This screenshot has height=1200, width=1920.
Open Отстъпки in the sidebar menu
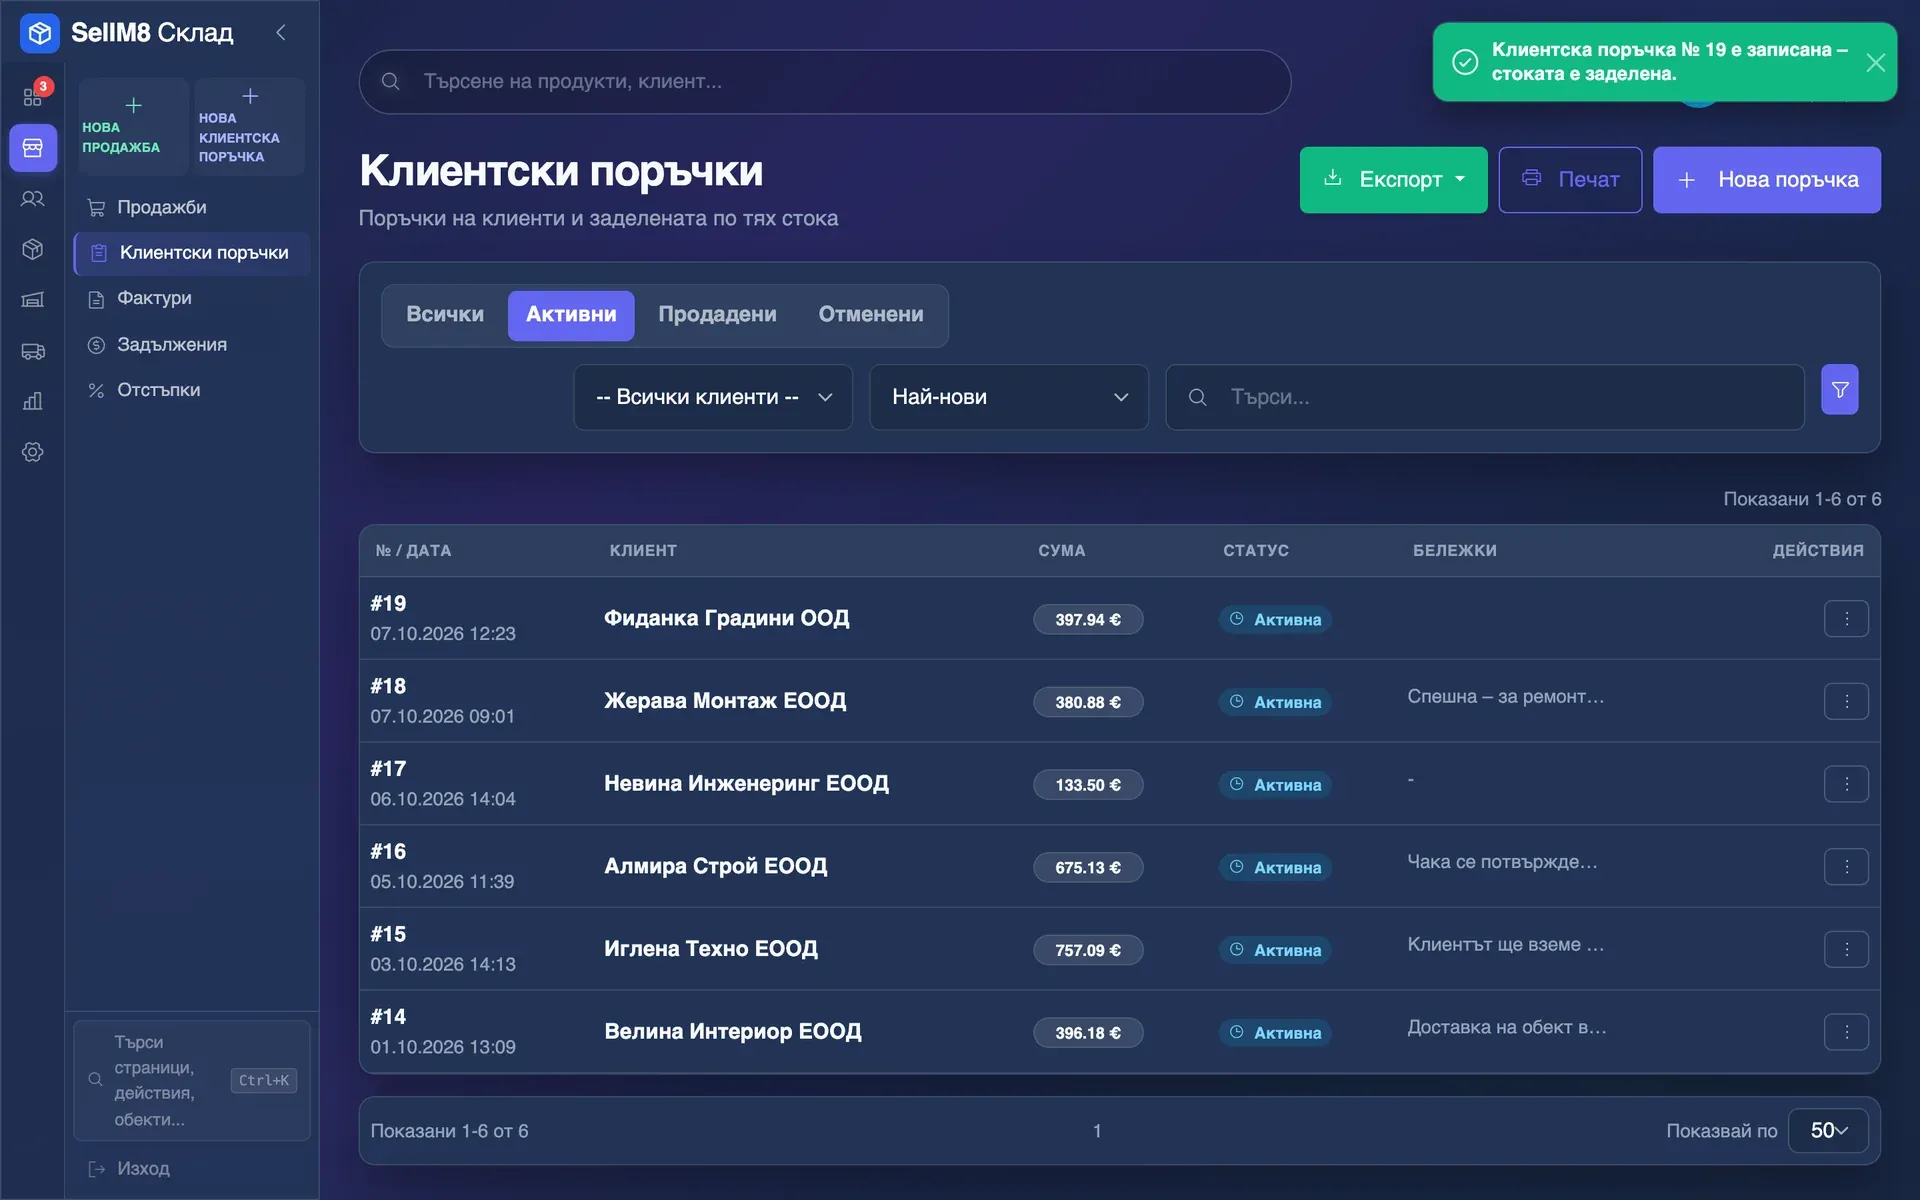point(192,390)
